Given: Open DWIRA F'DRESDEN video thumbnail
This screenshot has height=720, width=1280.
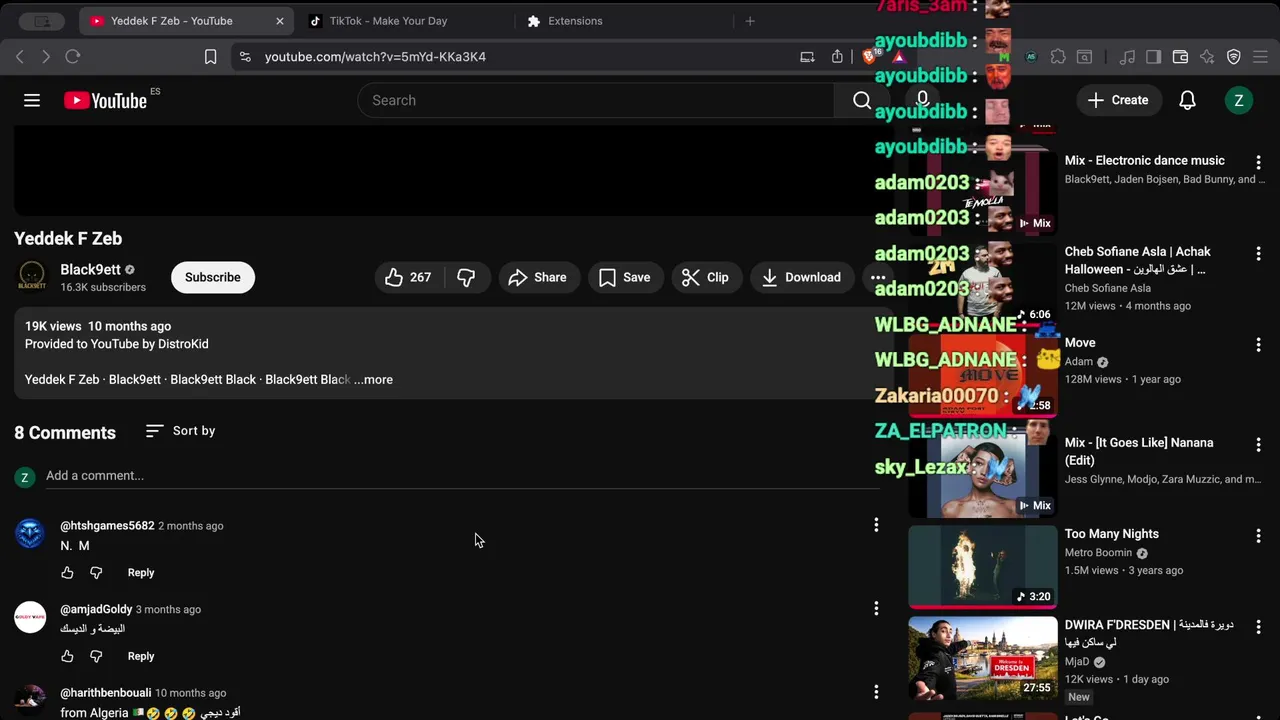Looking at the screenshot, I should coord(982,657).
